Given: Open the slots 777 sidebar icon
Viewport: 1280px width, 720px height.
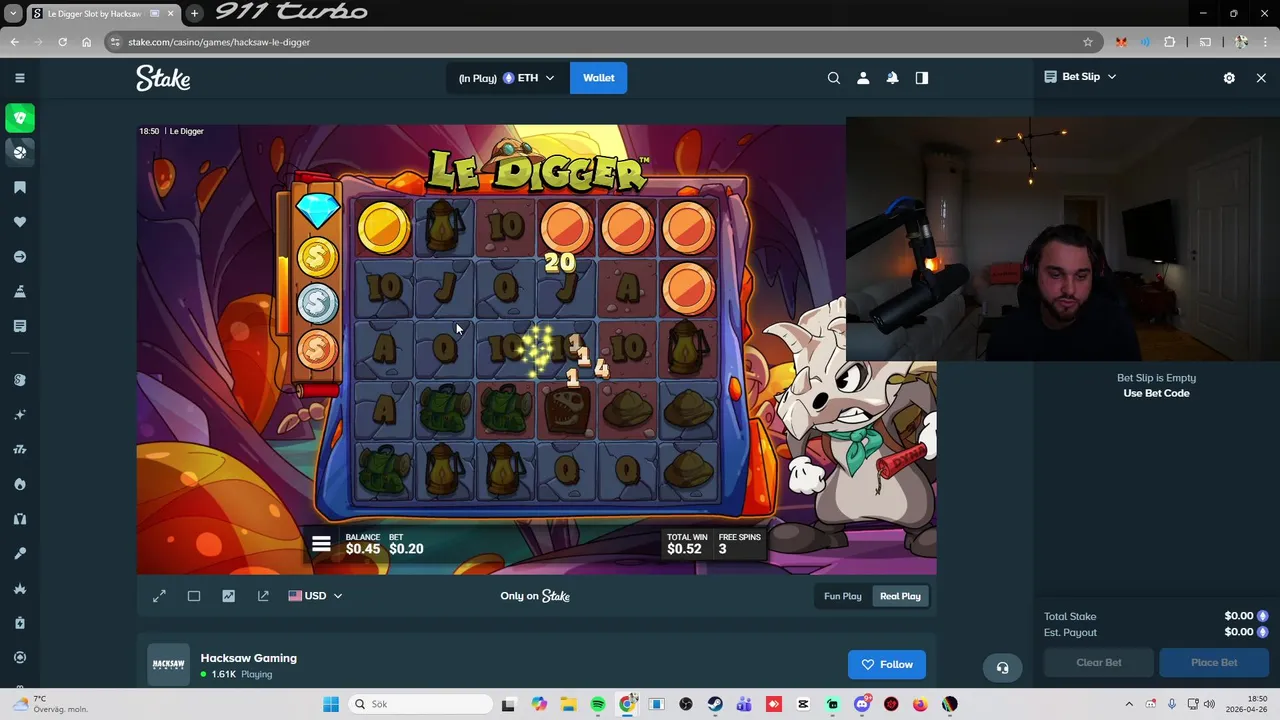Looking at the screenshot, I should click(x=20, y=450).
